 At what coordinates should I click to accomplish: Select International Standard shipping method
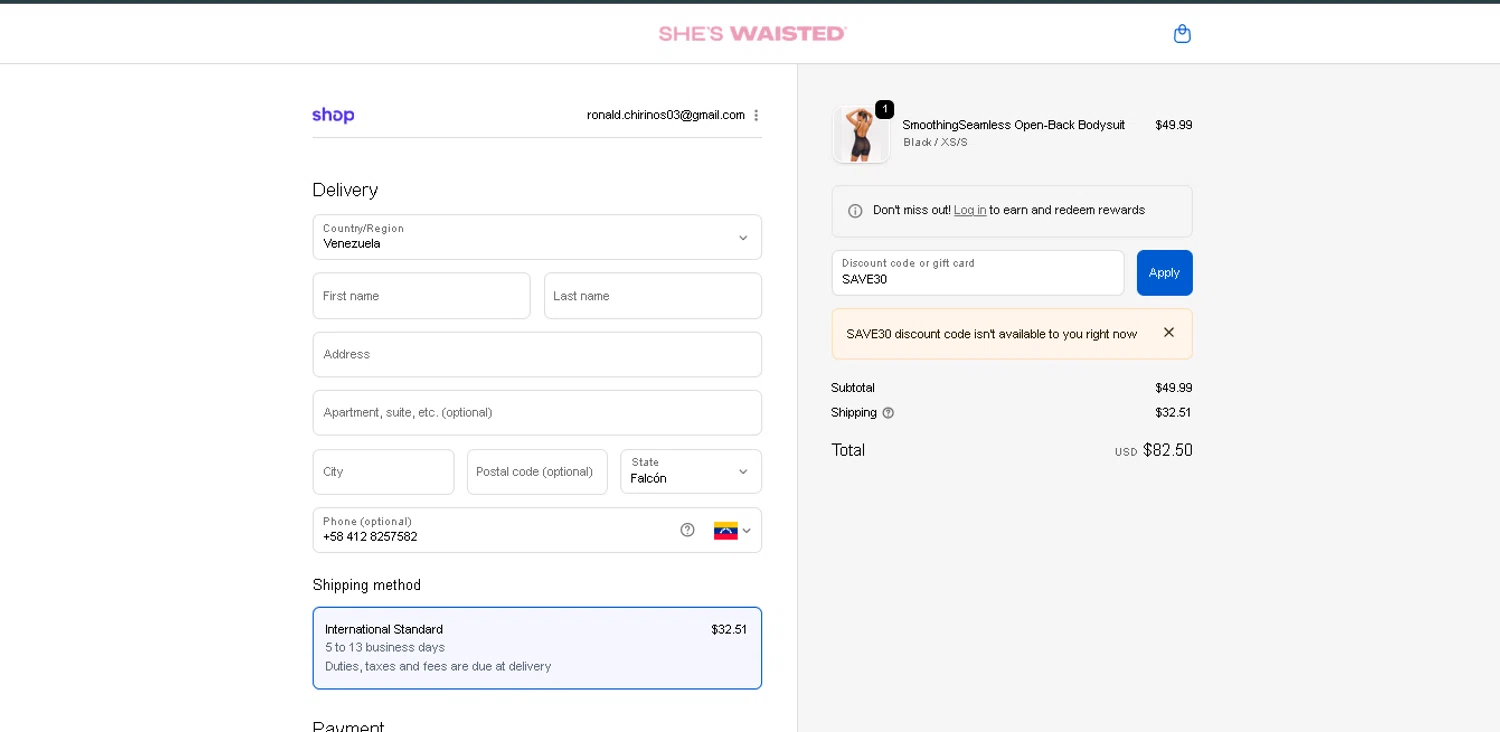(537, 648)
